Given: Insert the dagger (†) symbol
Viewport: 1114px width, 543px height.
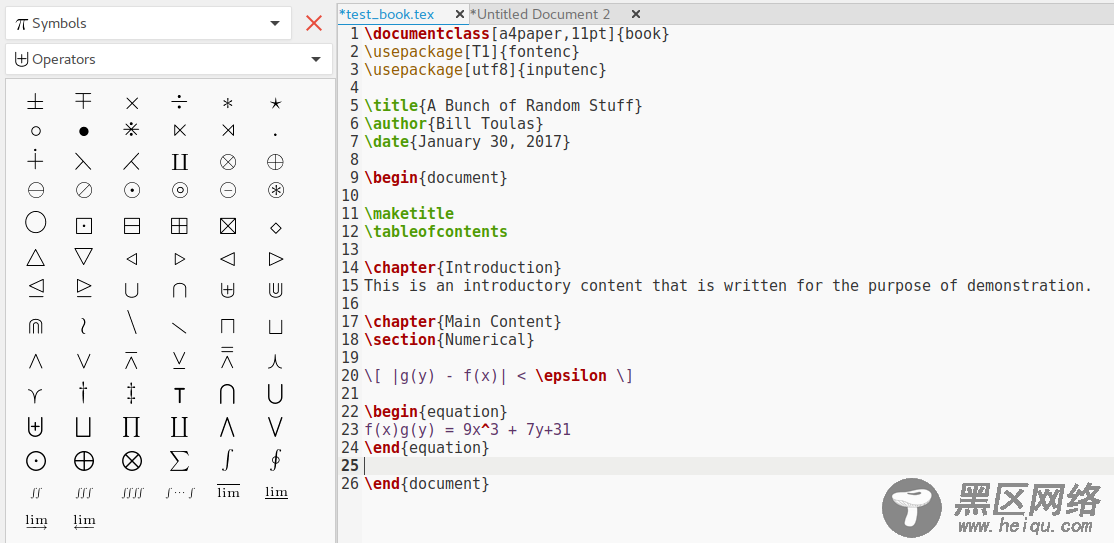Looking at the screenshot, I should [84, 392].
